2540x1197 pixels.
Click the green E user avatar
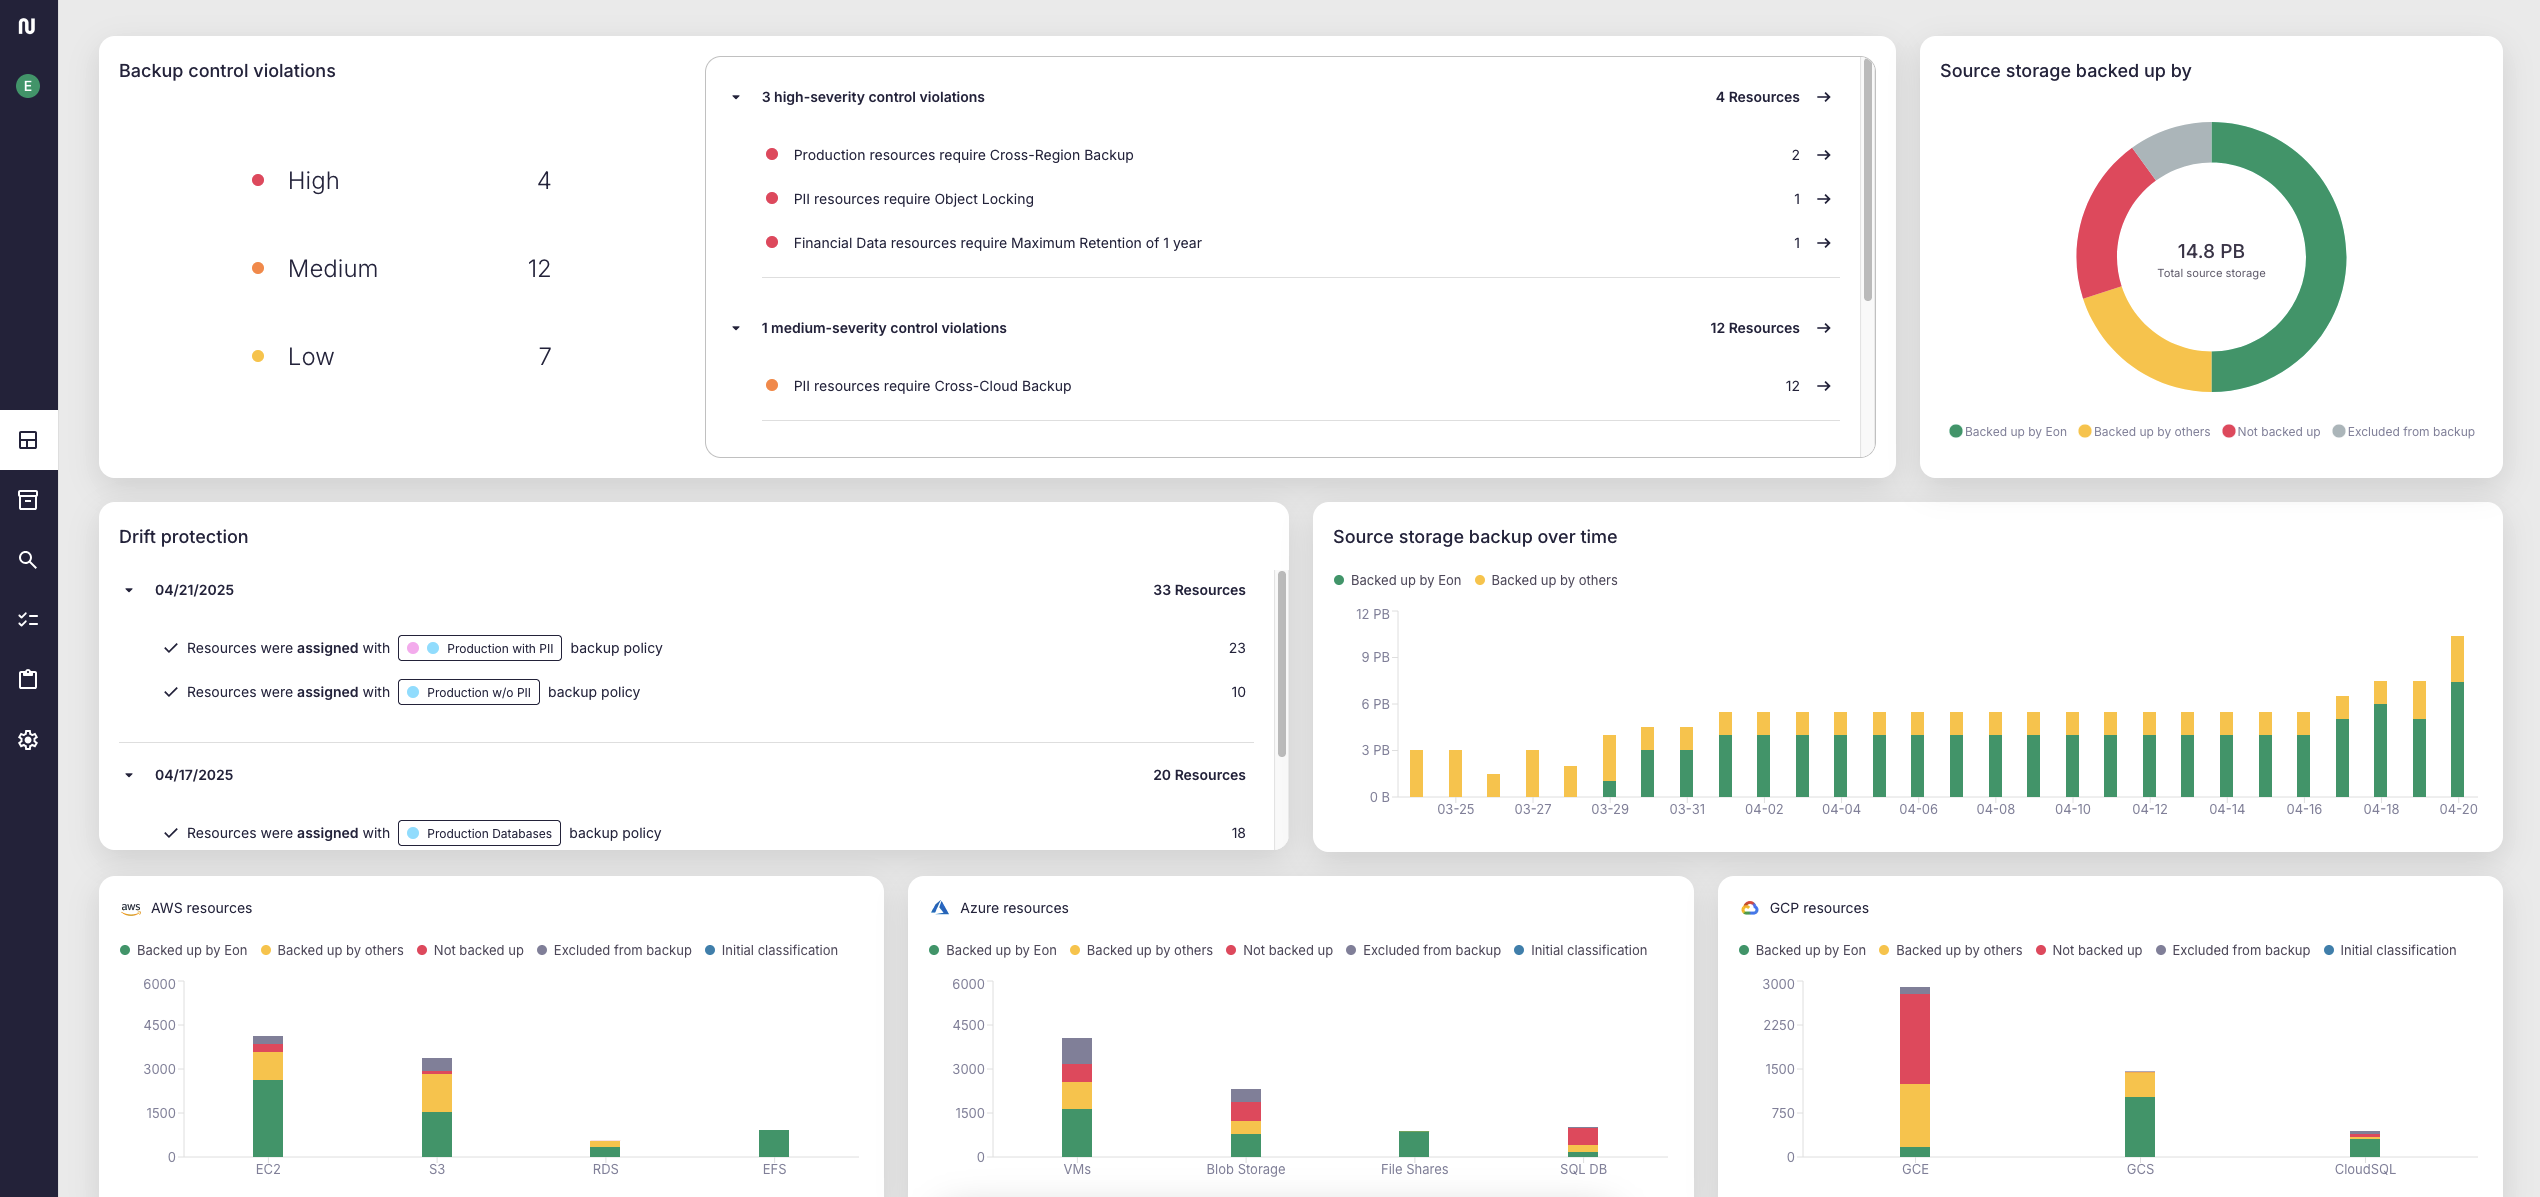pyautogui.click(x=28, y=86)
